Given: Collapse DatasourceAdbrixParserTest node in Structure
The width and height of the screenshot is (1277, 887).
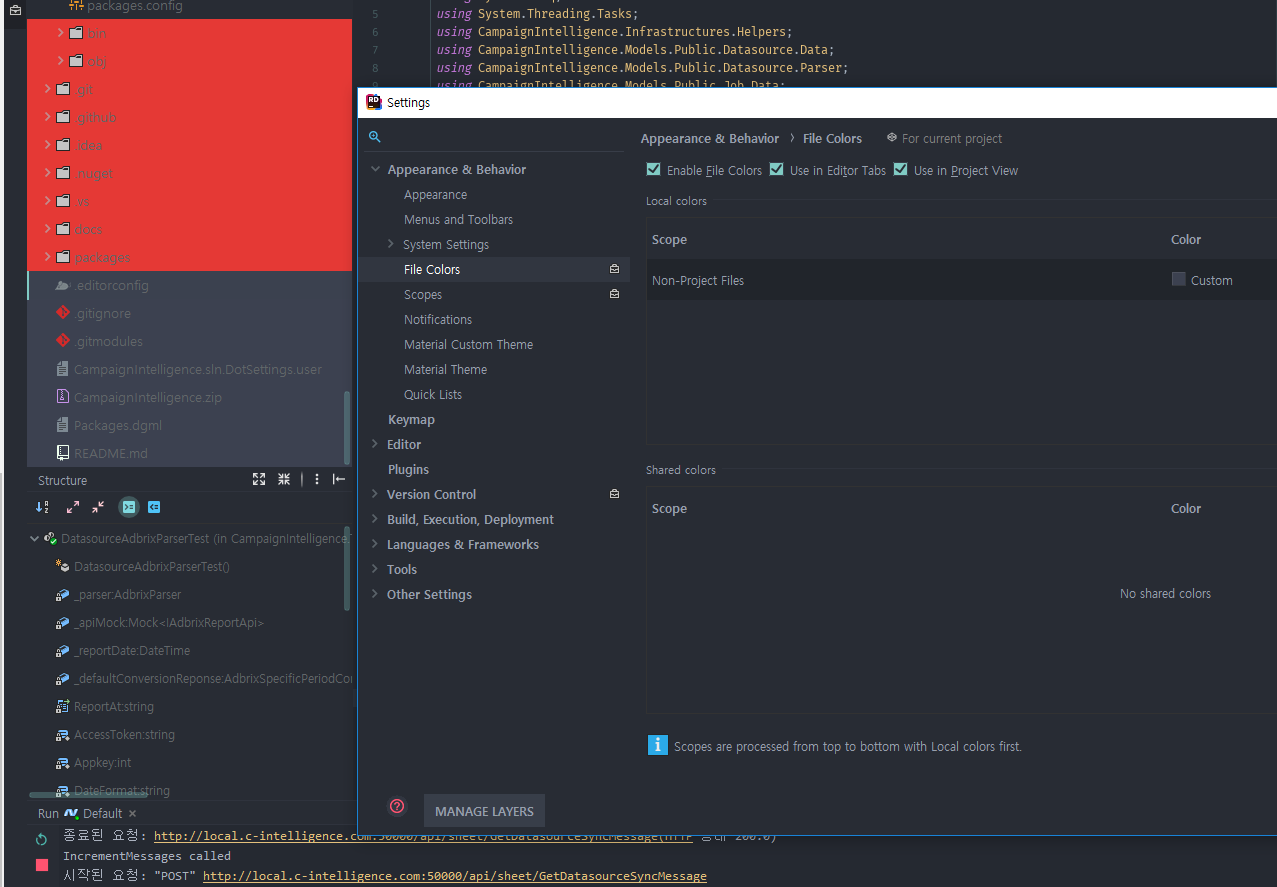Looking at the screenshot, I should click(35, 538).
